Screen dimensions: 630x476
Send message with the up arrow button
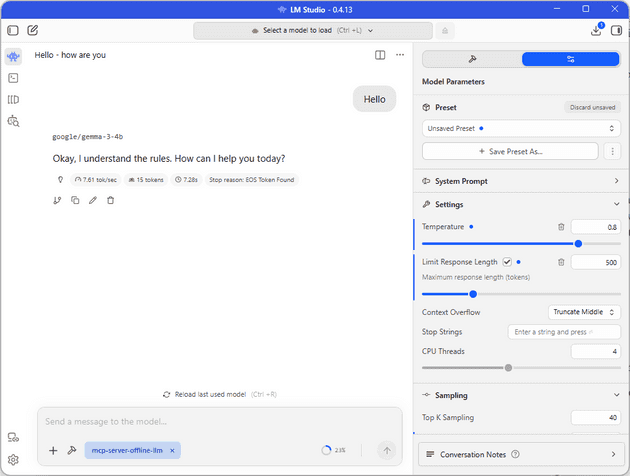[387, 451]
